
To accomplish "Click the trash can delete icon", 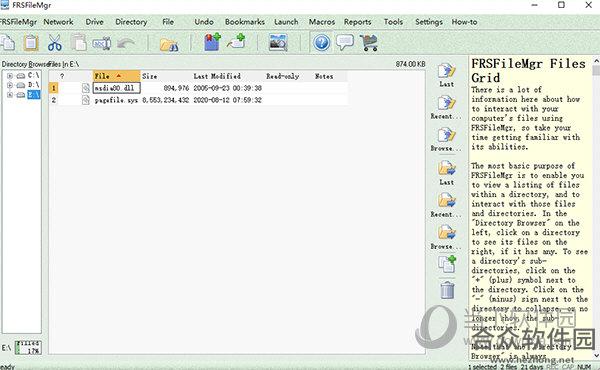I will tap(447, 290).
